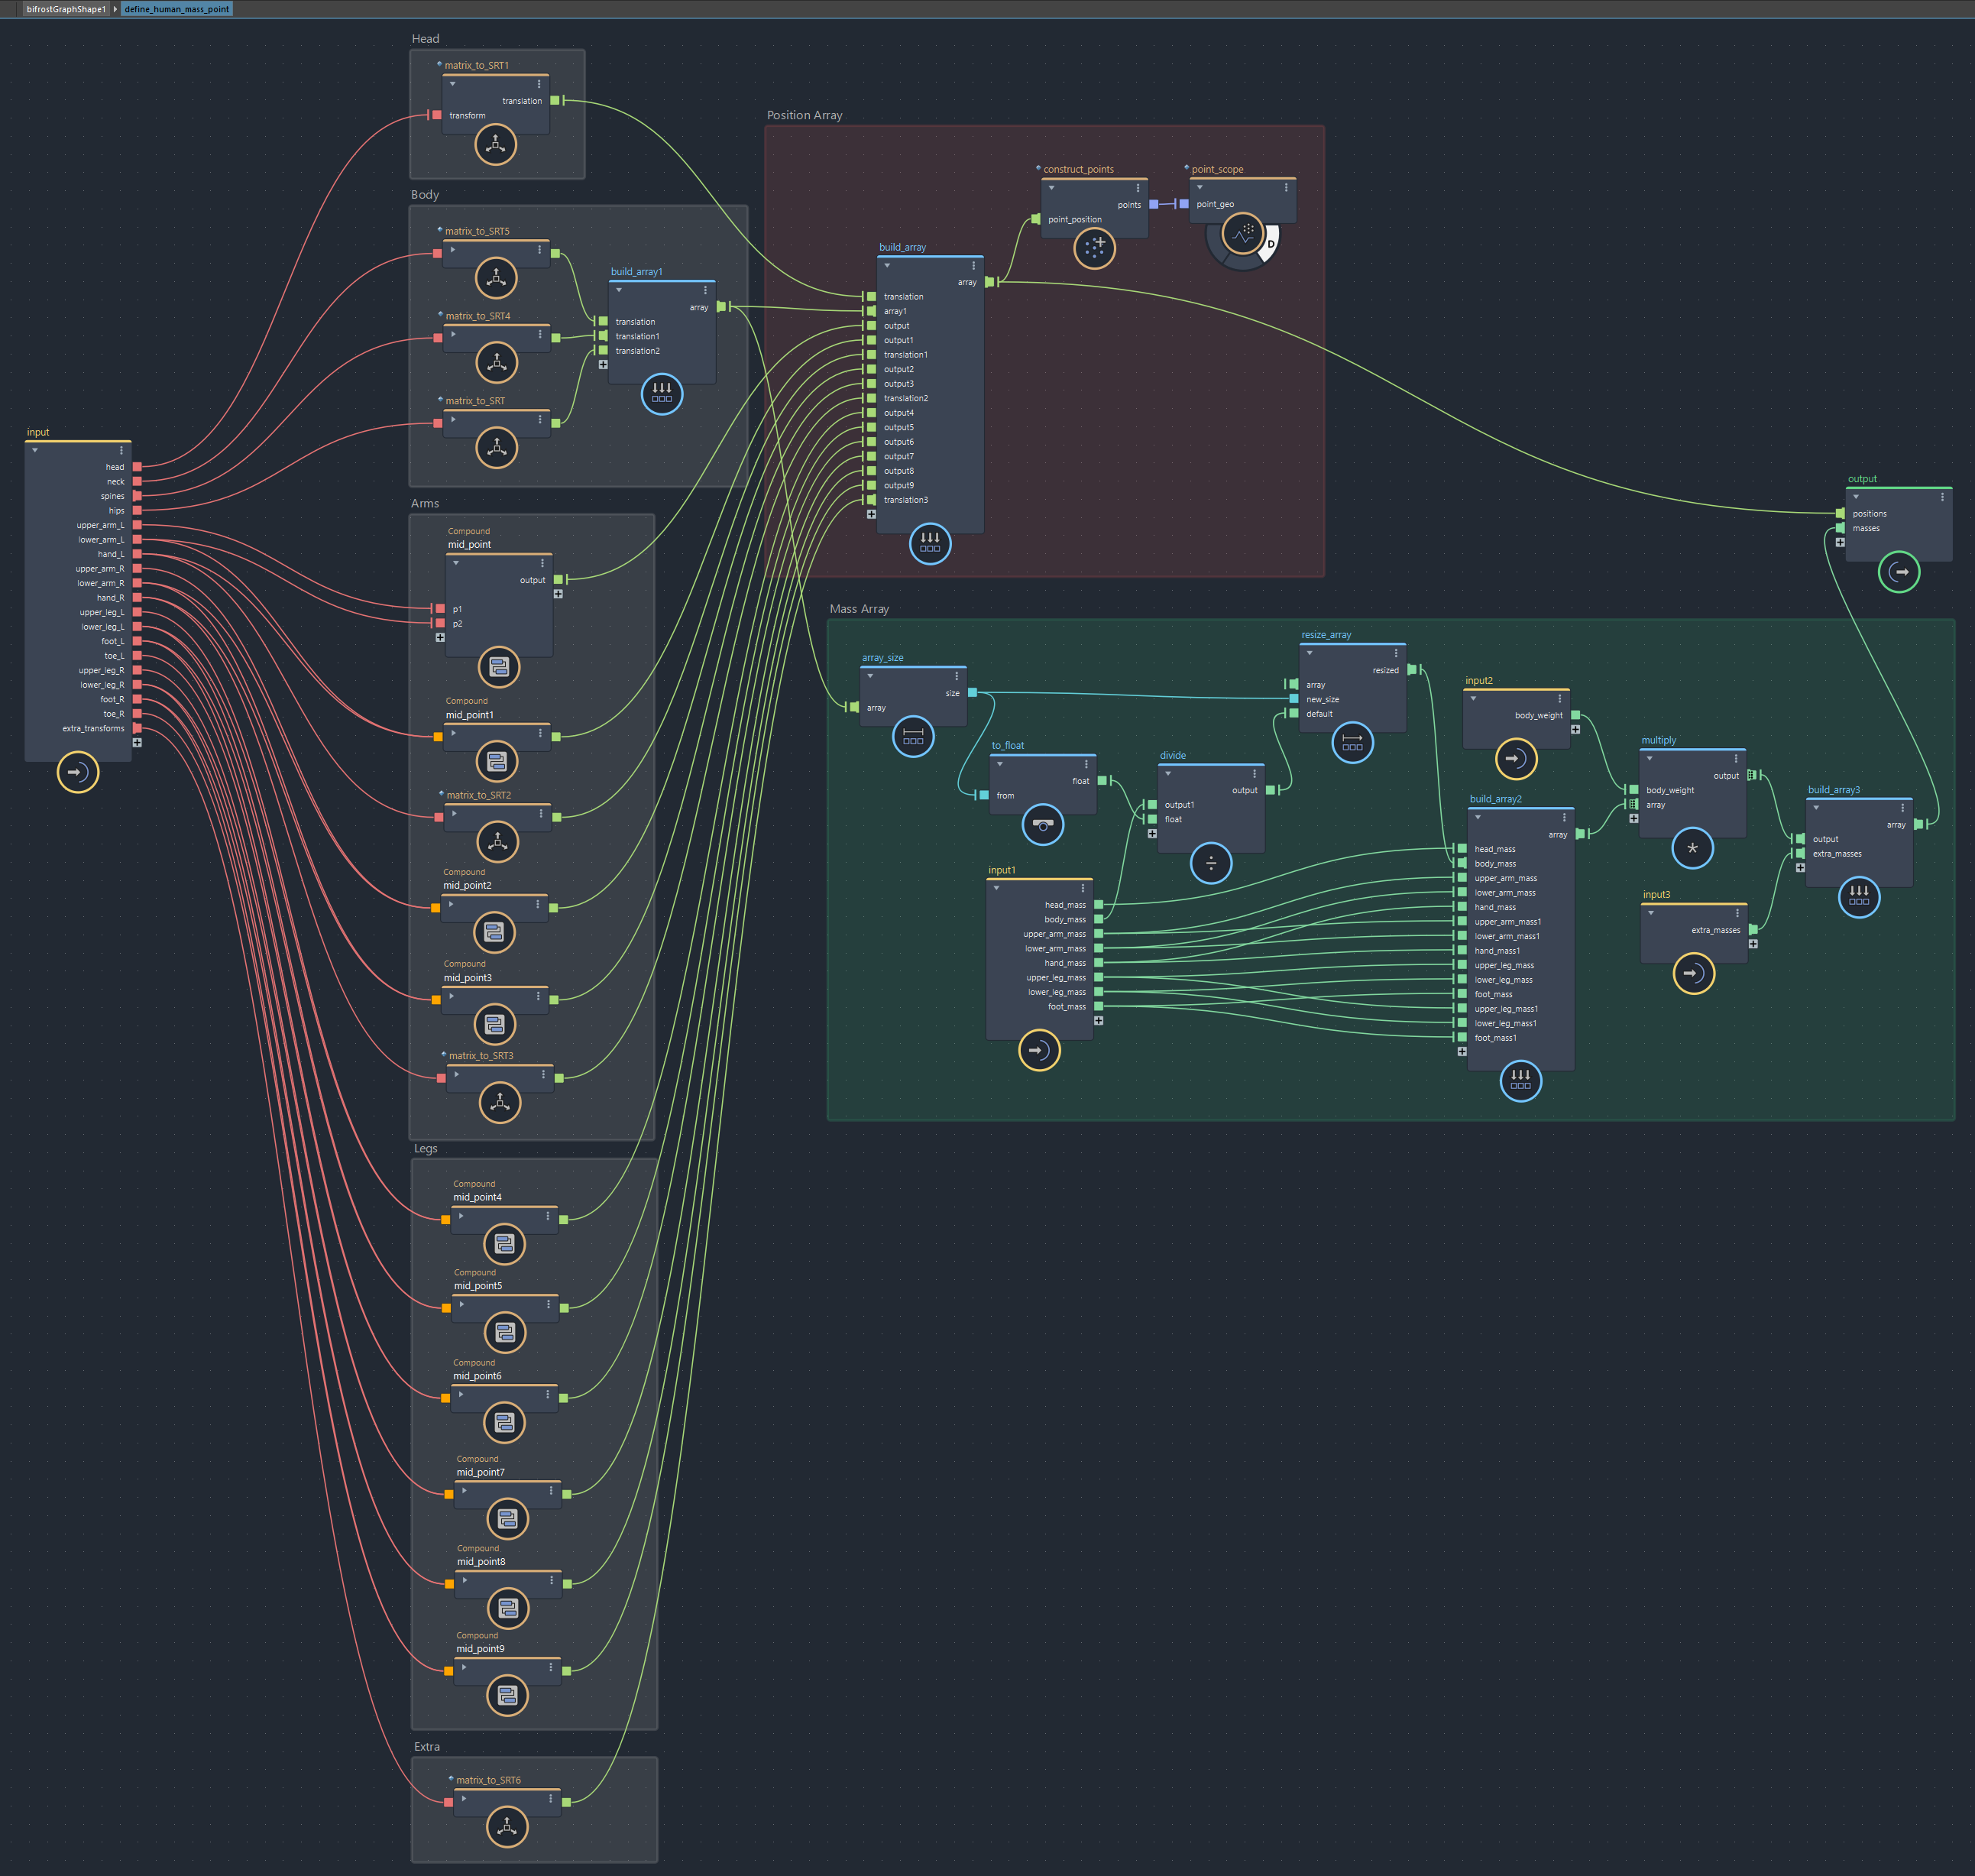Click the construct_points node icon

click(x=1094, y=248)
